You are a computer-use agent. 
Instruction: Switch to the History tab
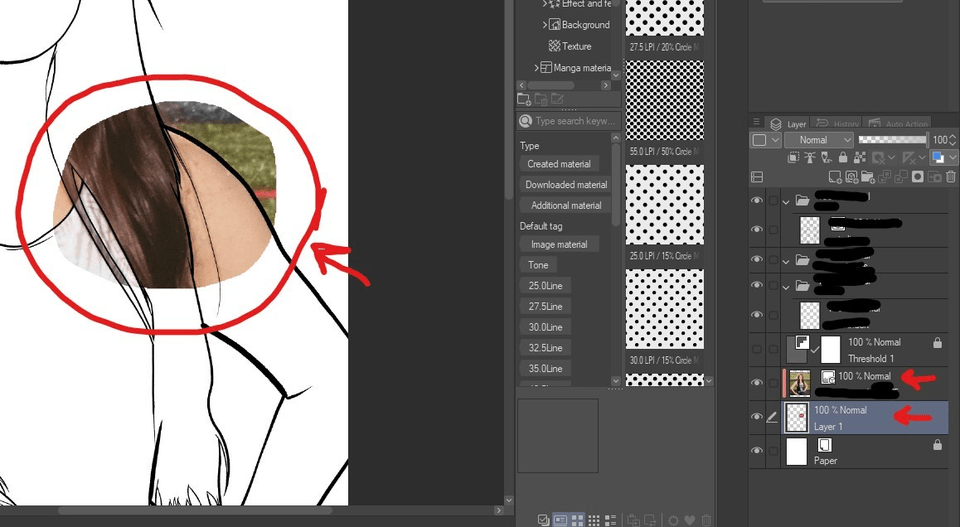pyautogui.click(x=838, y=124)
